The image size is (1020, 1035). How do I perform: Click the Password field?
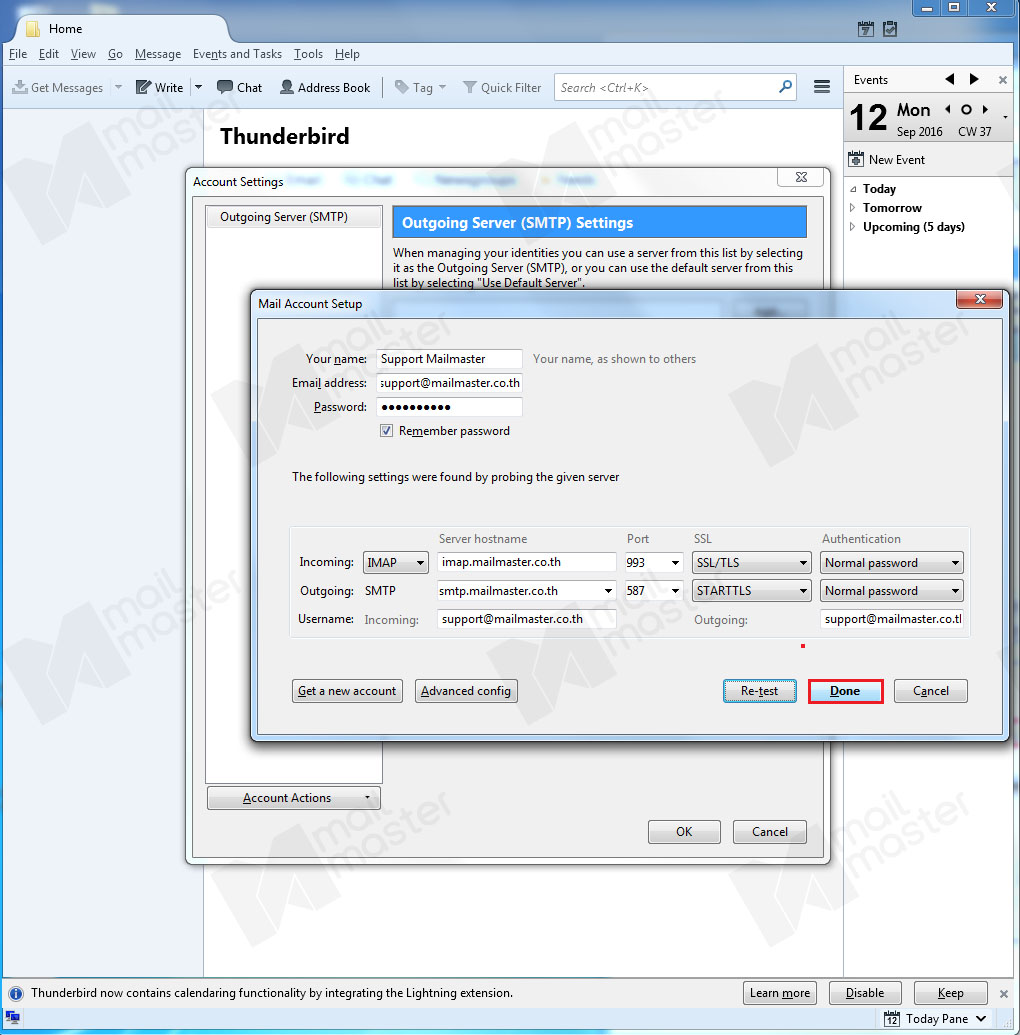[x=449, y=407]
